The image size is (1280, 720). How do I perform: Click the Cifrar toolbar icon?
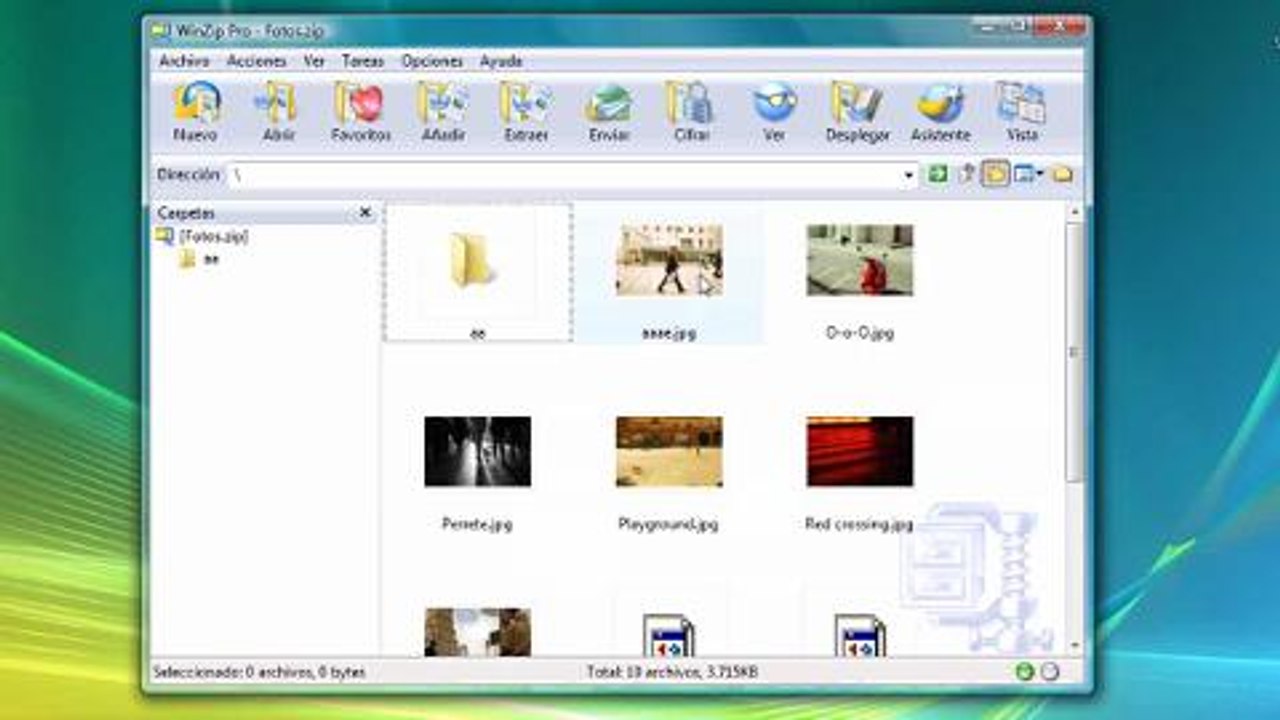click(691, 112)
